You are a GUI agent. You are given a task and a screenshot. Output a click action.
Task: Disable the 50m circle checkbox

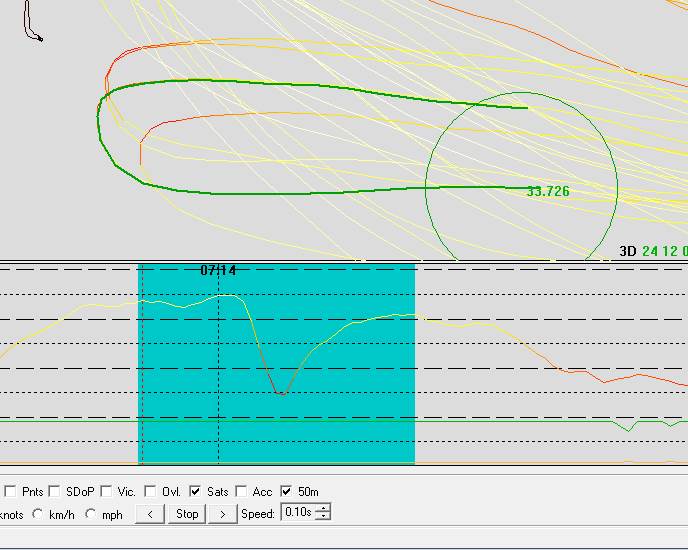pos(287,492)
